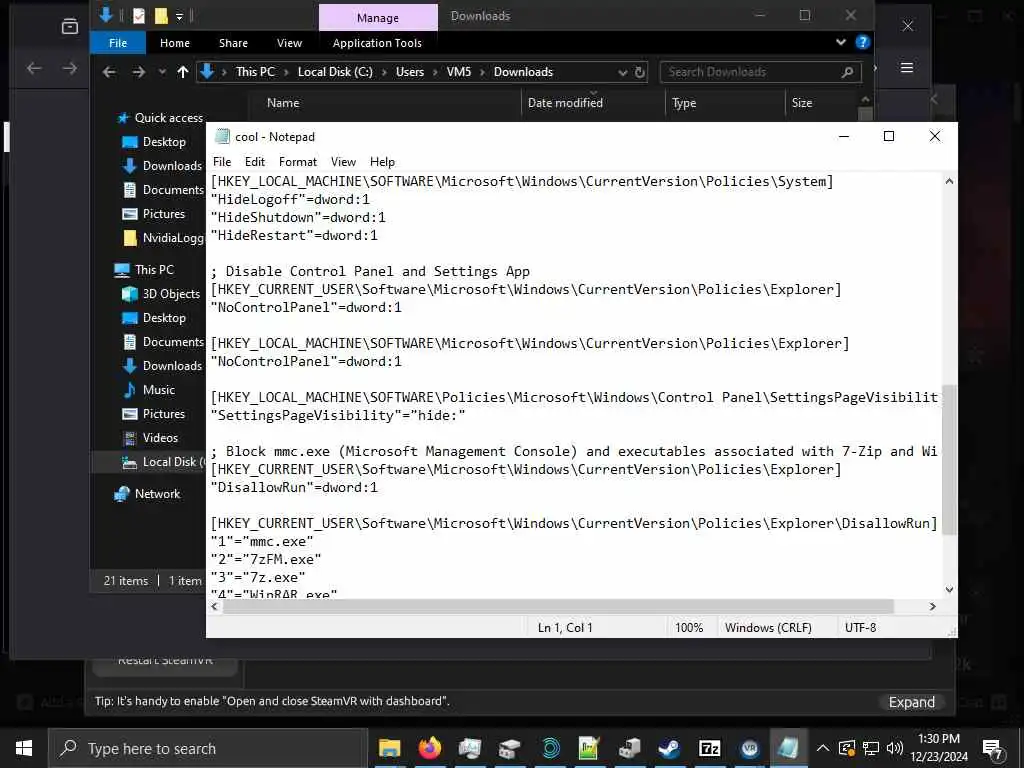Go up one folder level in Explorer
The image size is (1024, 768).
coord(183,72)
